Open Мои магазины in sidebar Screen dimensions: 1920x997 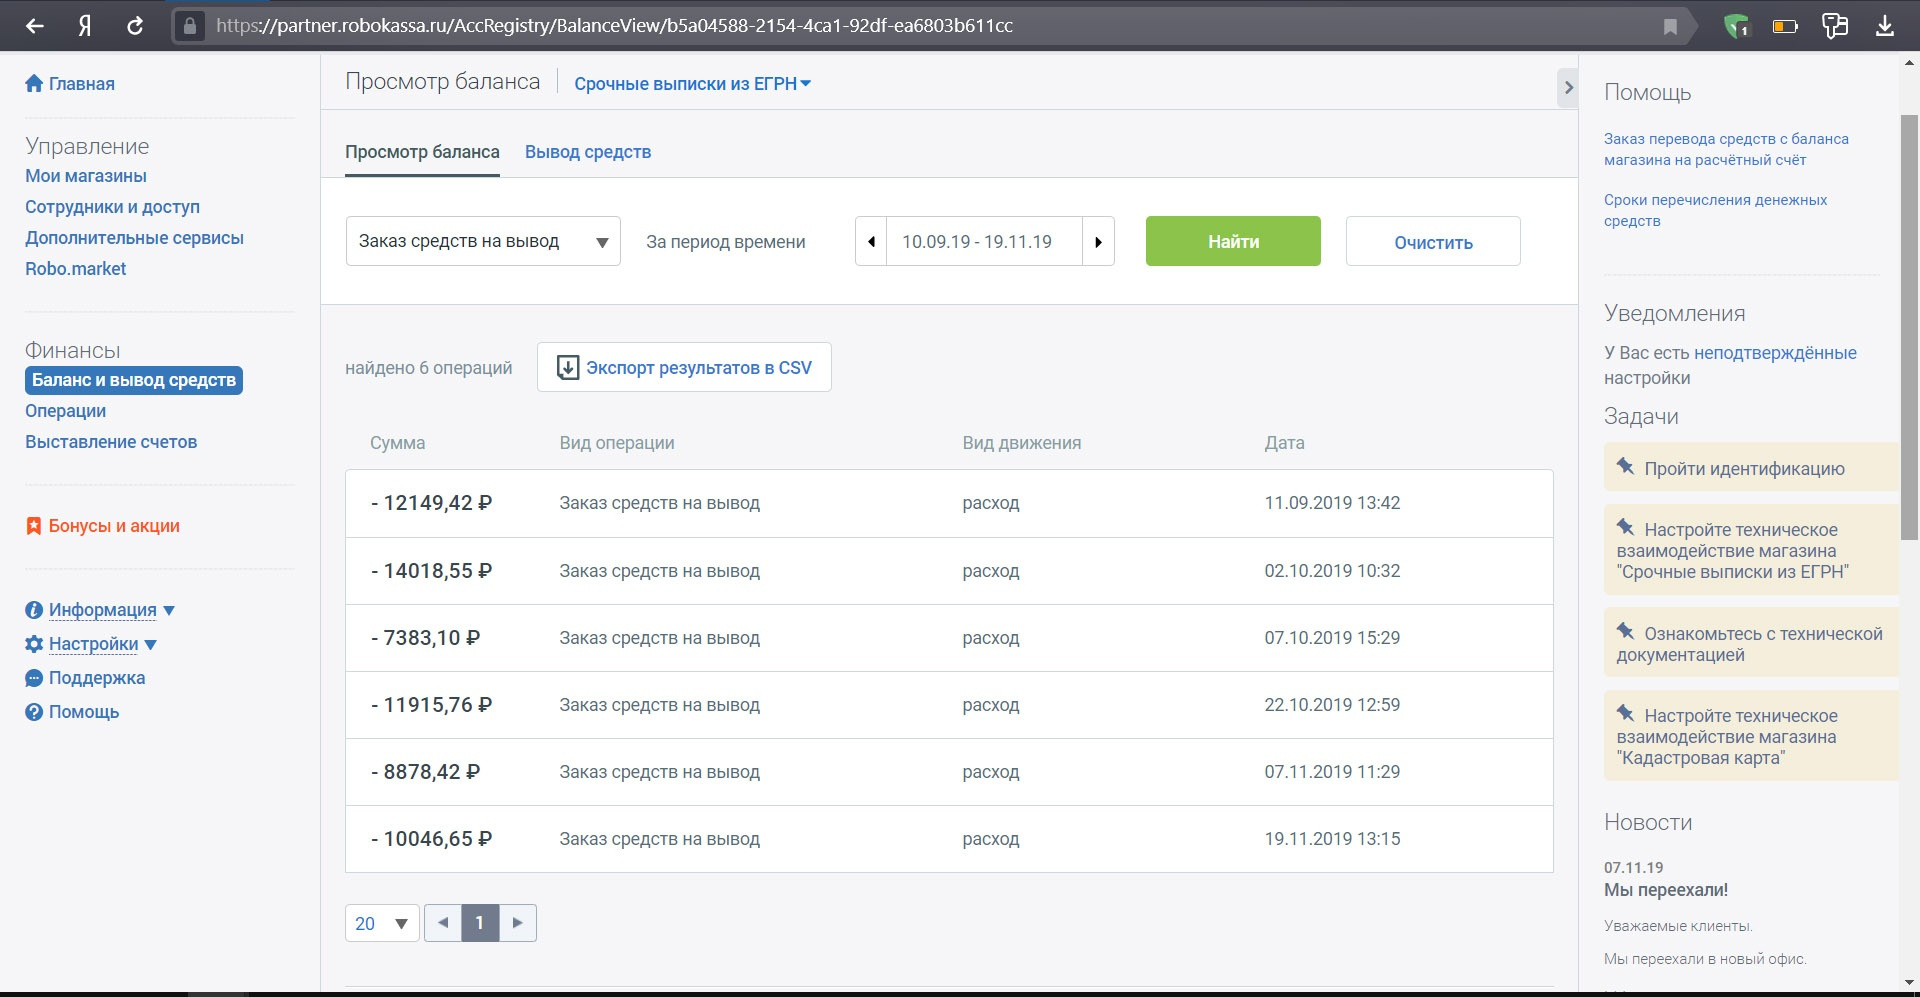(86, 176)
